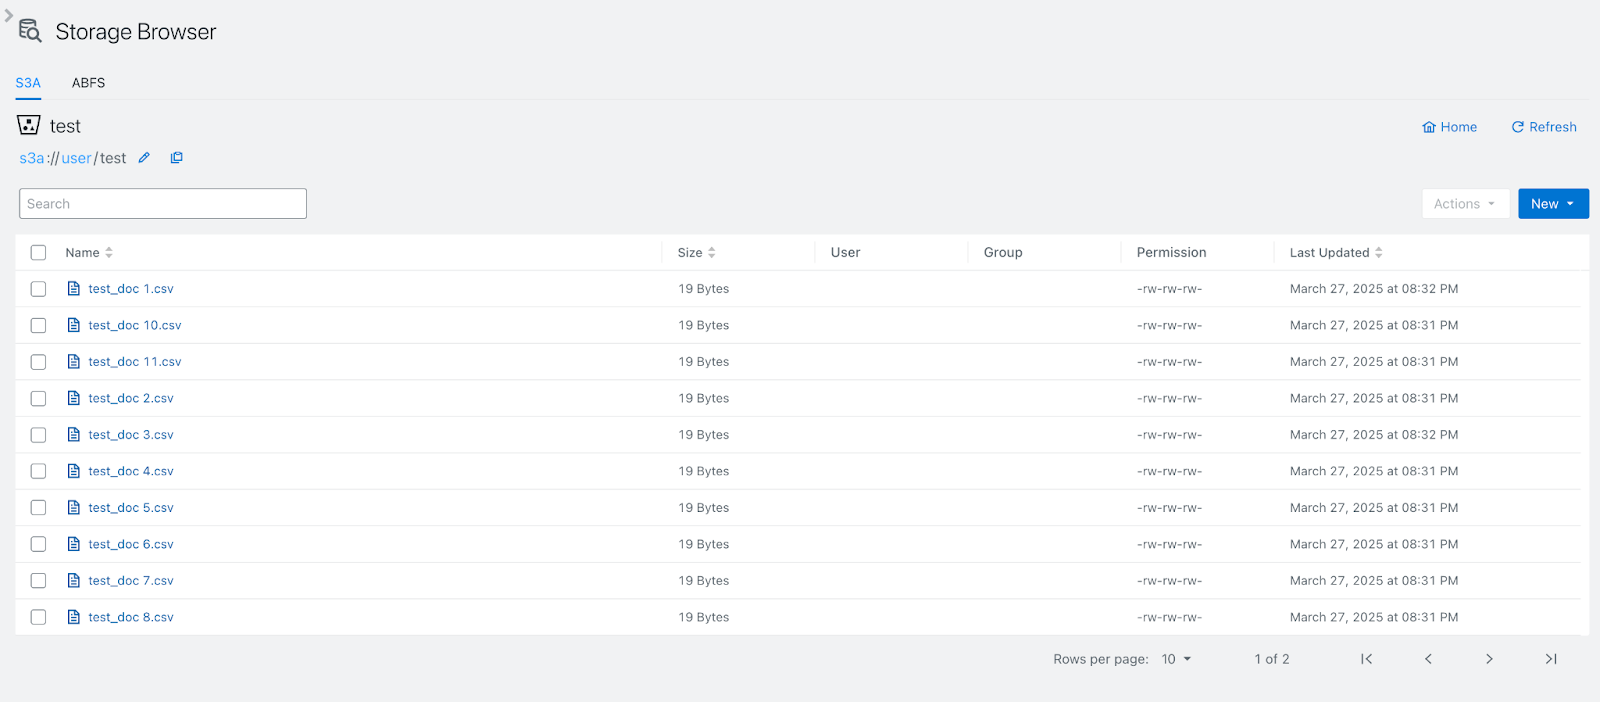The image size is (1600, 702).
Task: Check the box for test_doc 1.csv
Action: [38, 289]
